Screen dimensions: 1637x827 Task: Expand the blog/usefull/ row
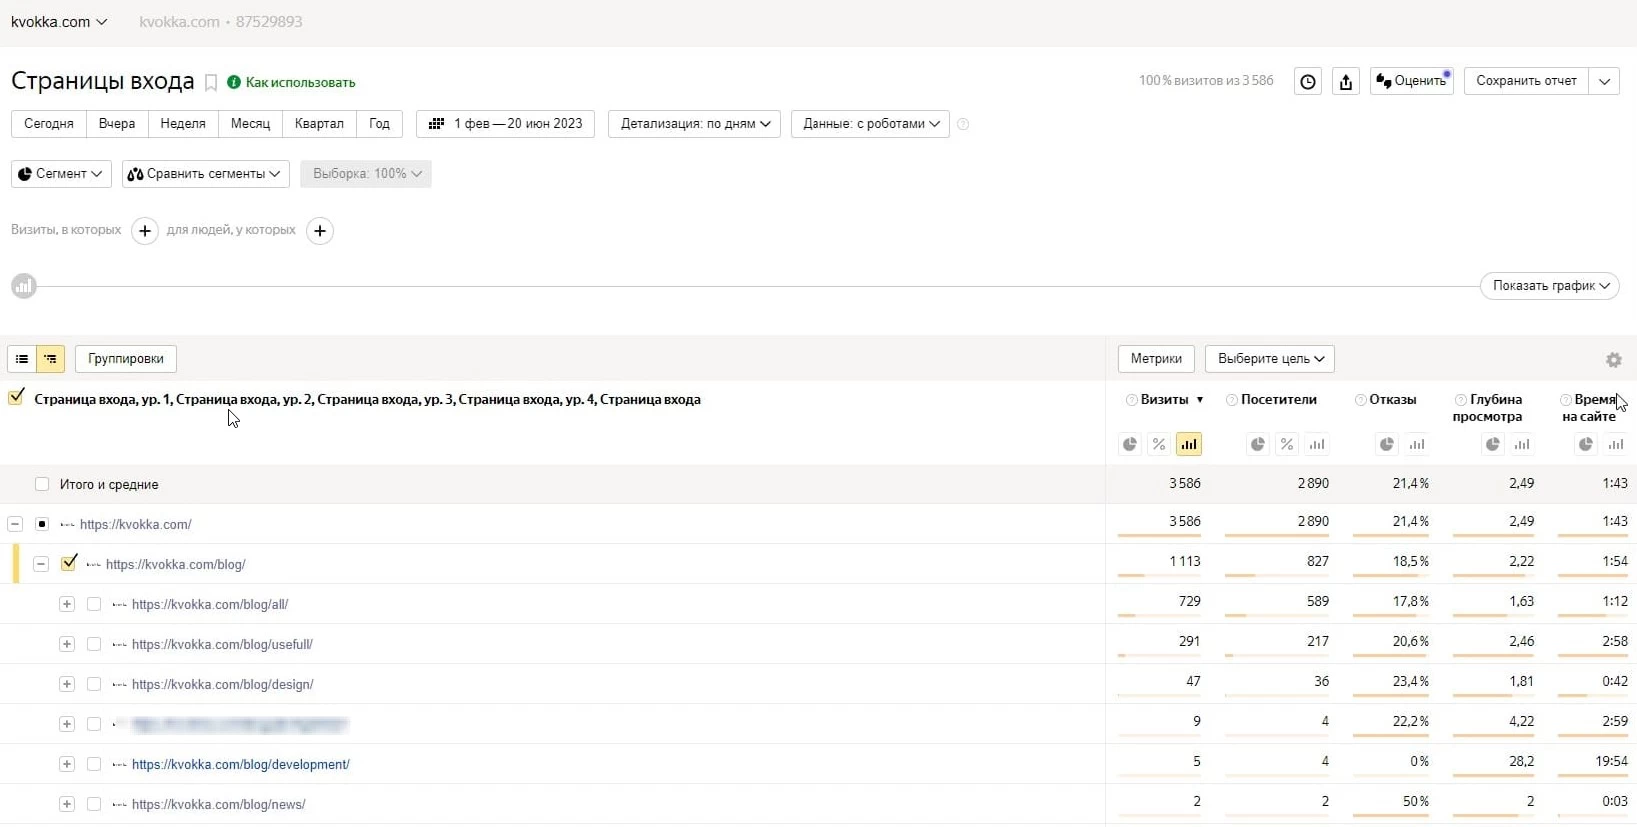(67, 644)
